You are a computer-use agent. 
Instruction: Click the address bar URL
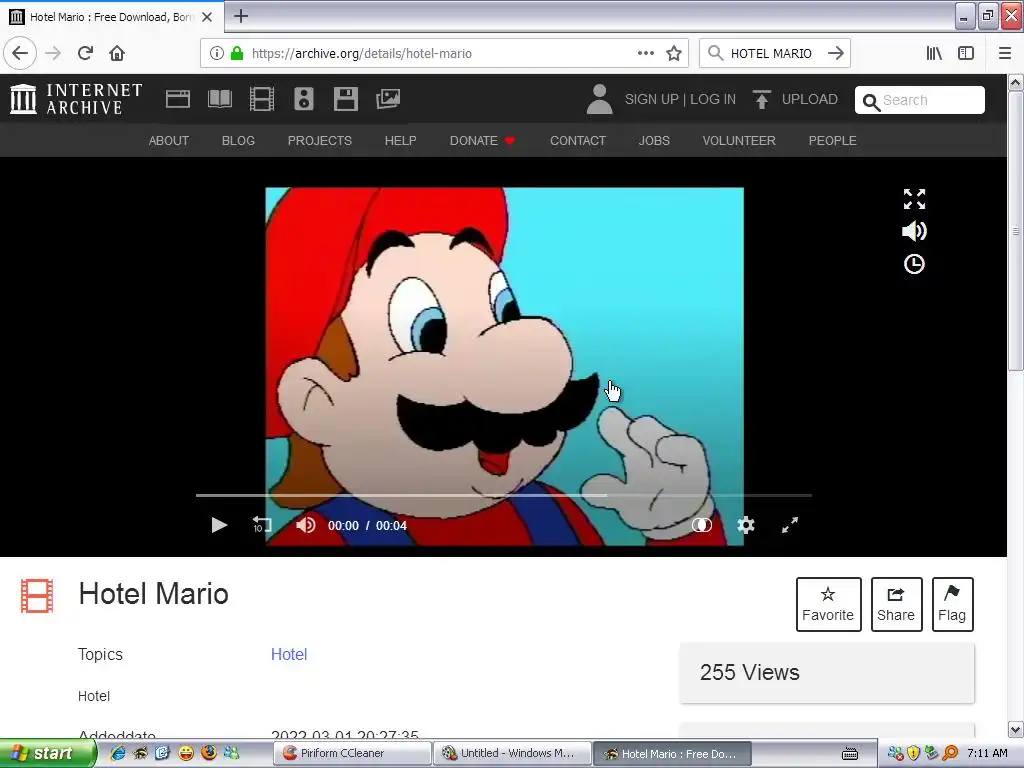point(362,54)
